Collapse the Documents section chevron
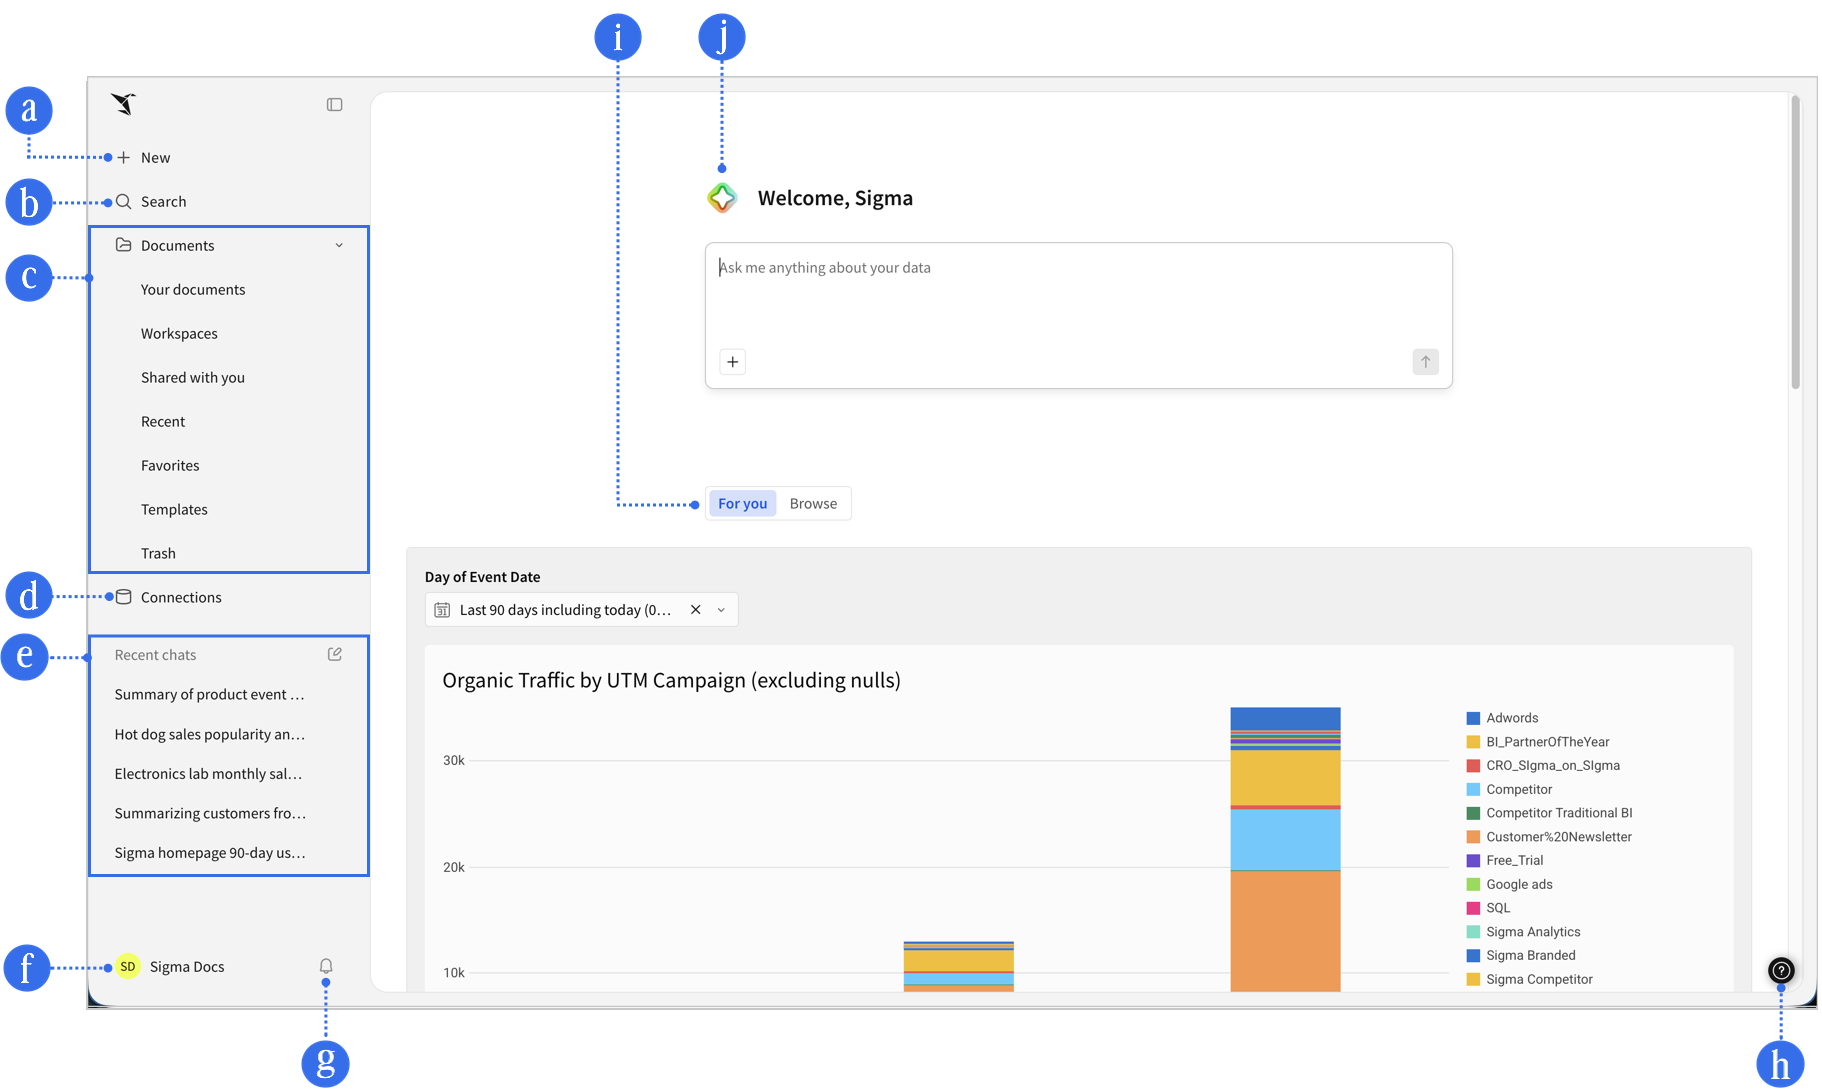 tap(339, 246)
